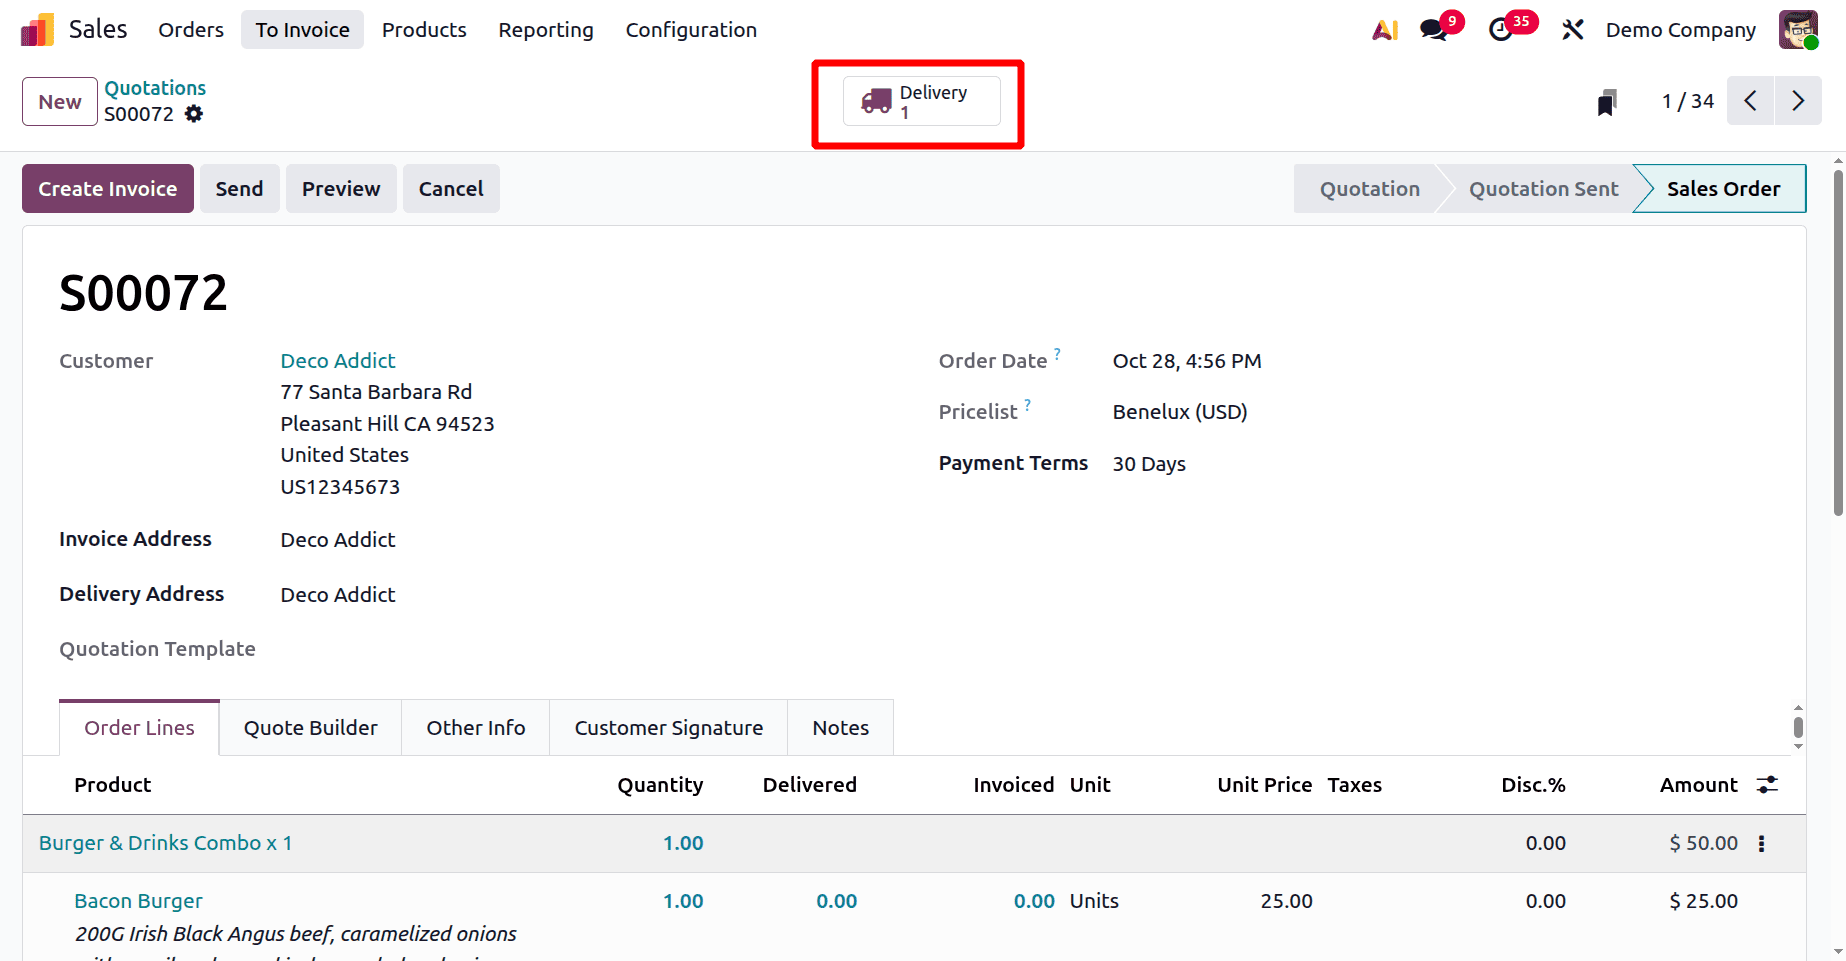Click the developer tools wrench icon
Screen dimensions: 1846x961
[x=1572, y=29]
